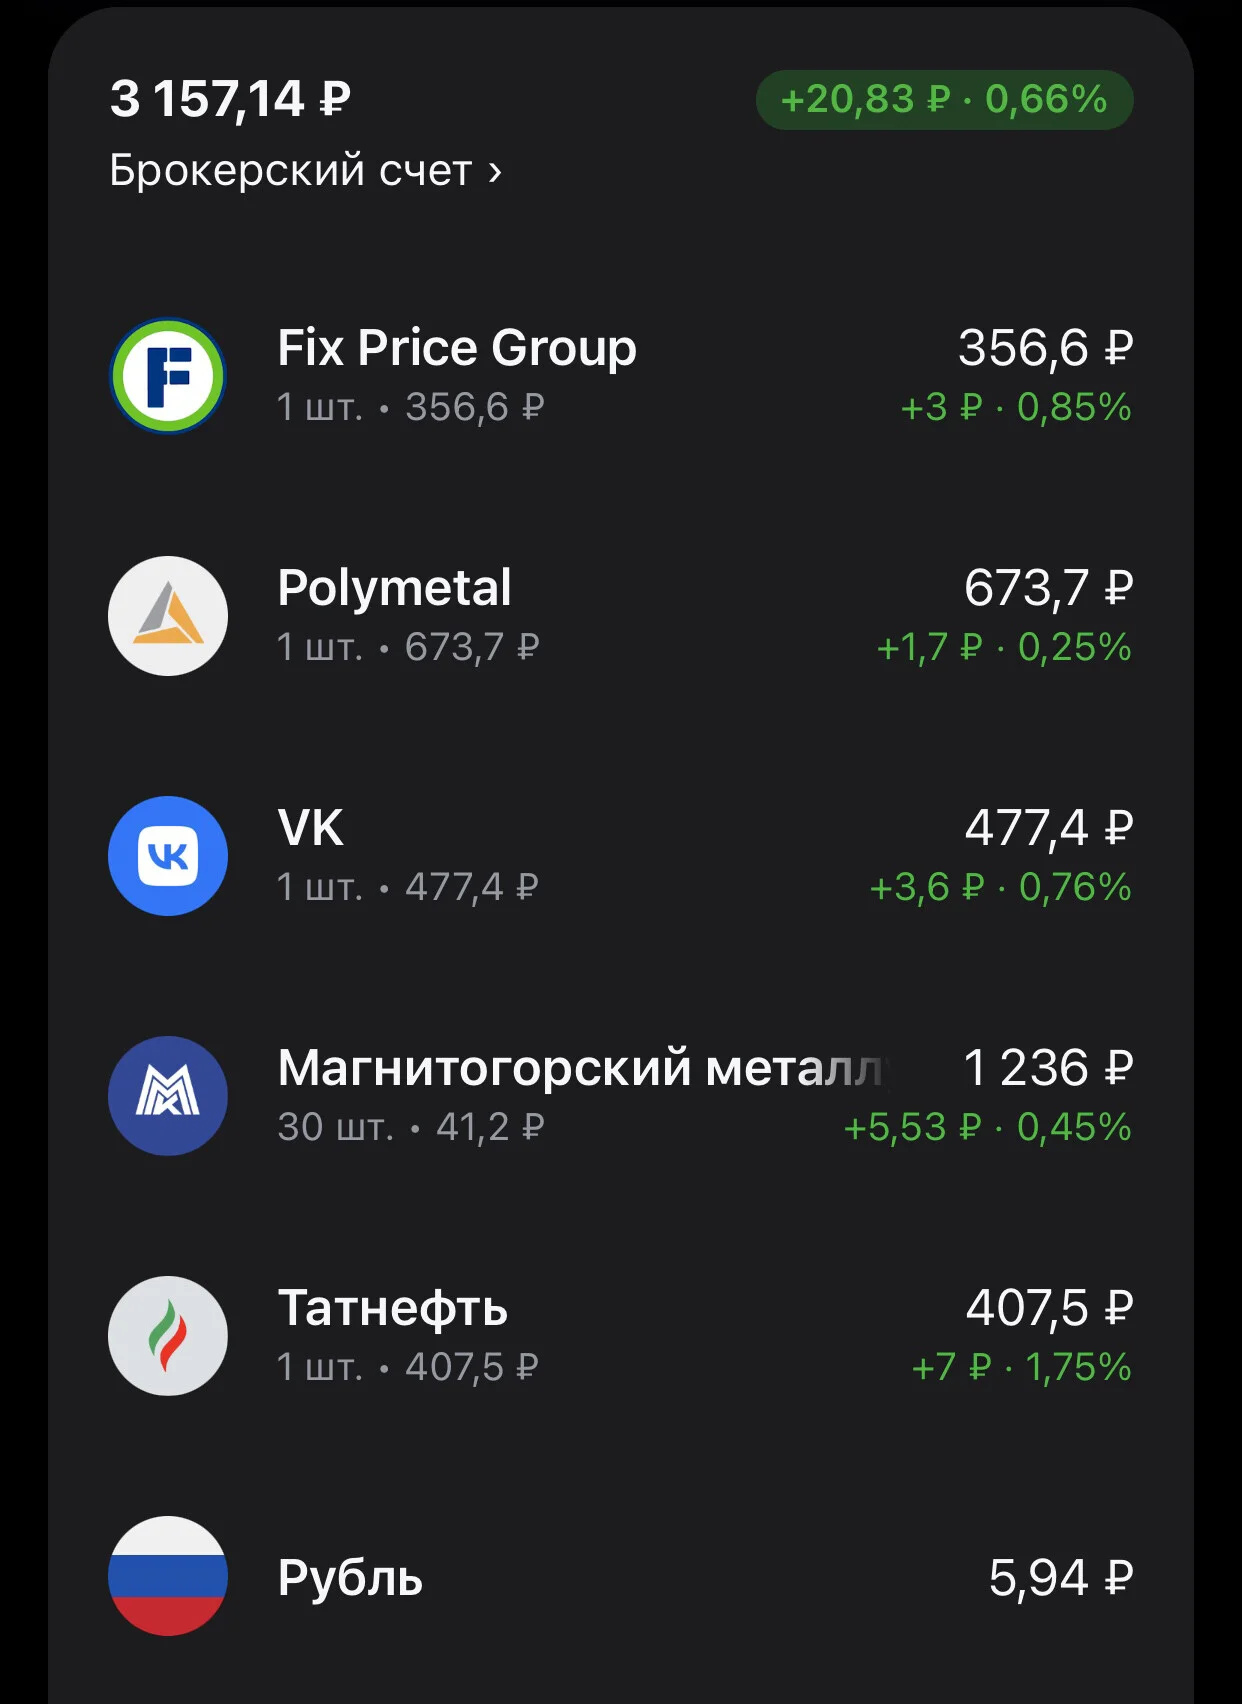Tap ruble balance 5,94 ₽
The height and width of the screenshot is (1704, 1242).
point(1061,1578)
